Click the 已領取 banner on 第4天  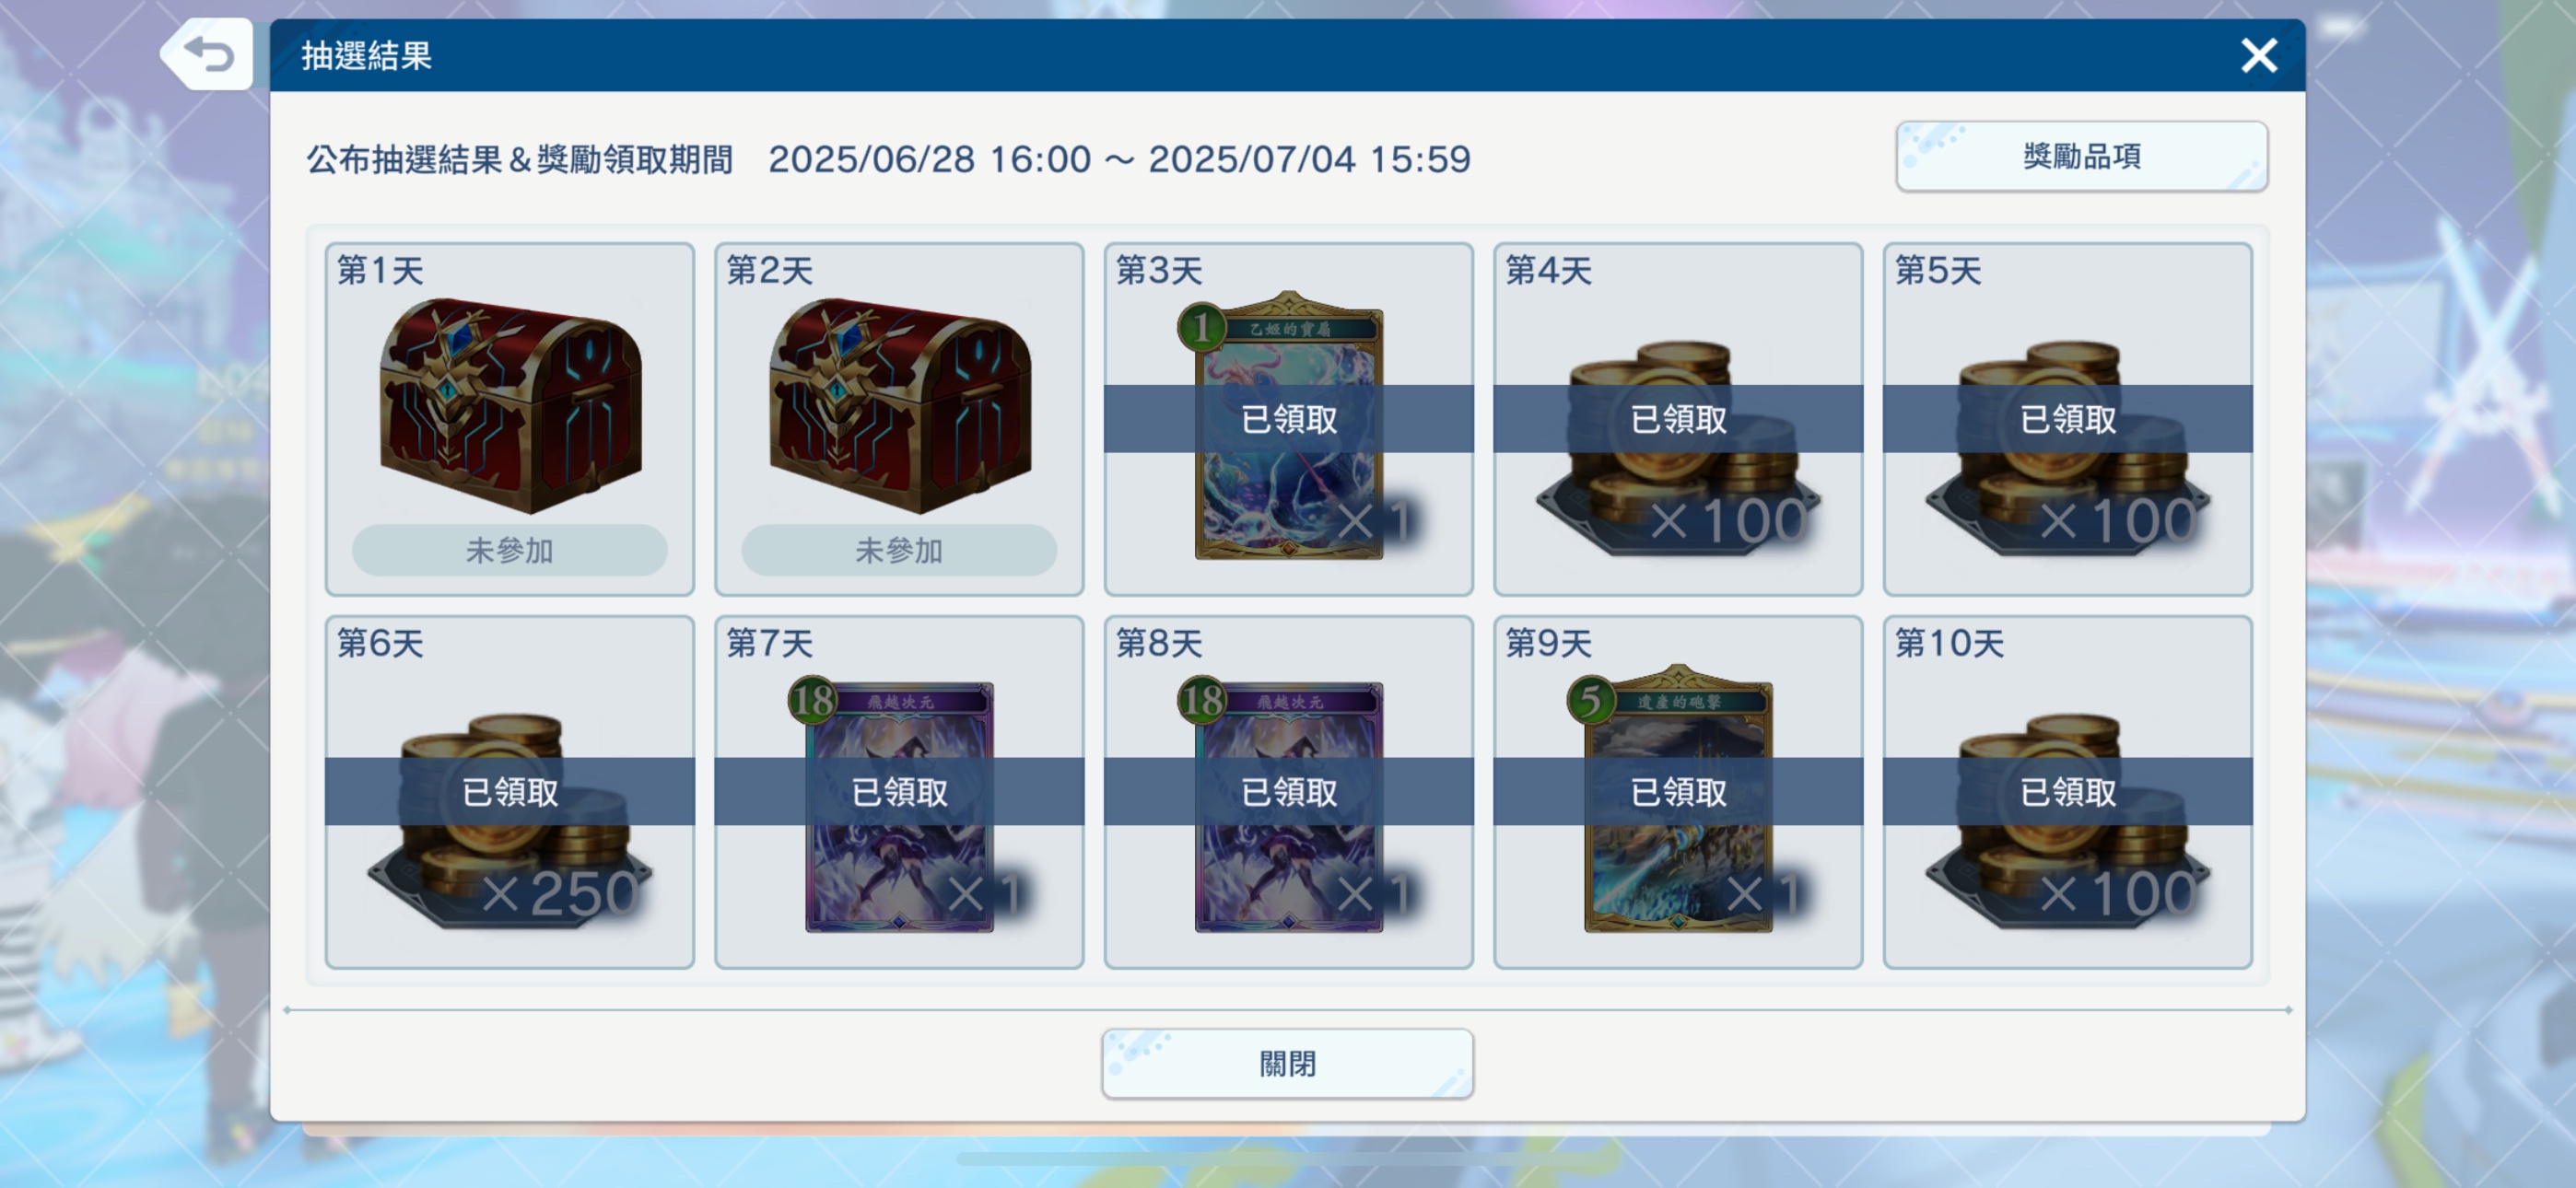[1678, 419]
